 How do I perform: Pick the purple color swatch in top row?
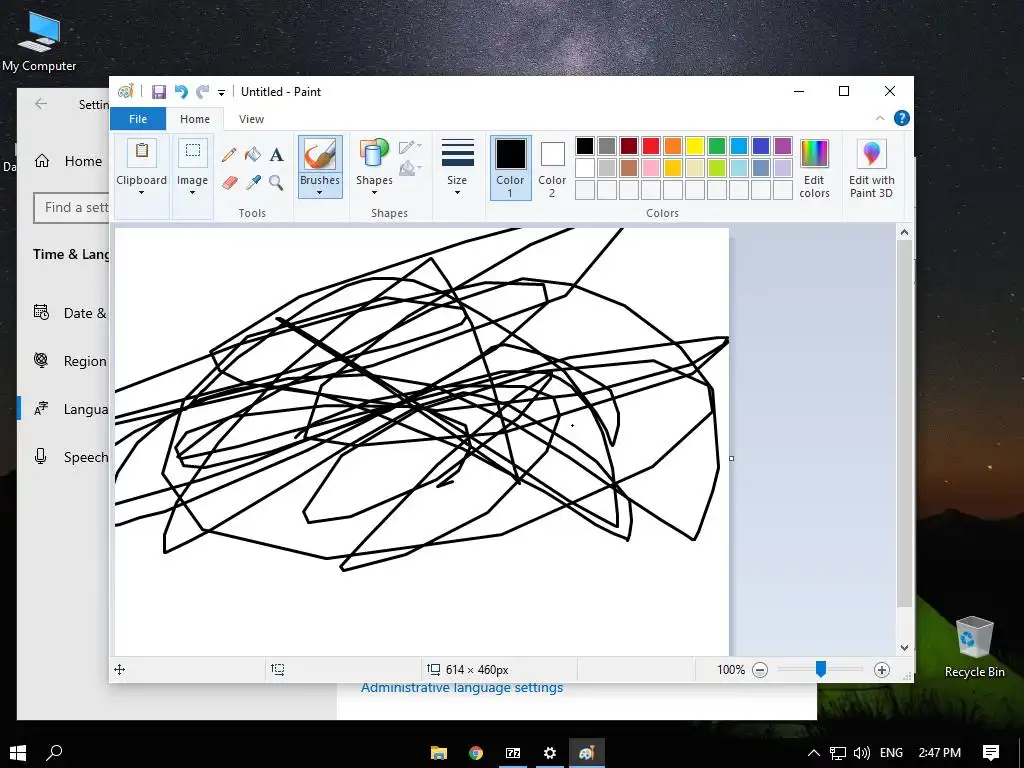[x=783, y=146]
